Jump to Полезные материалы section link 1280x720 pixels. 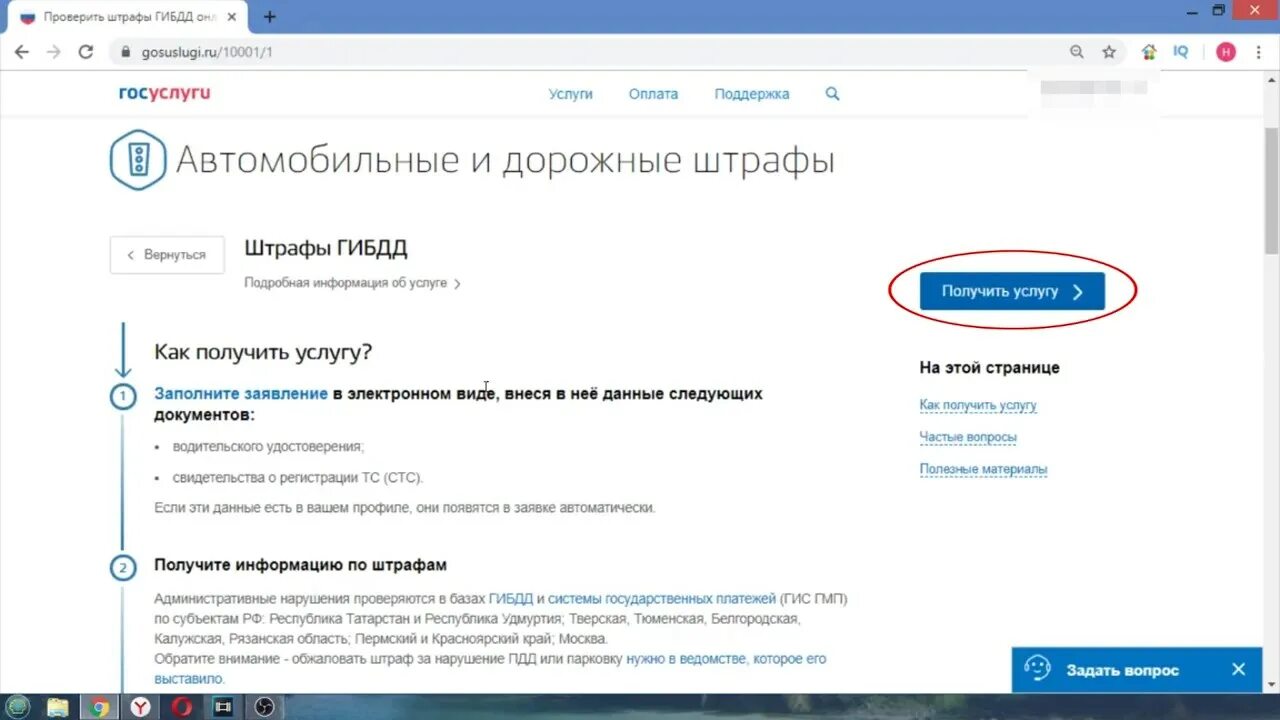983,469
